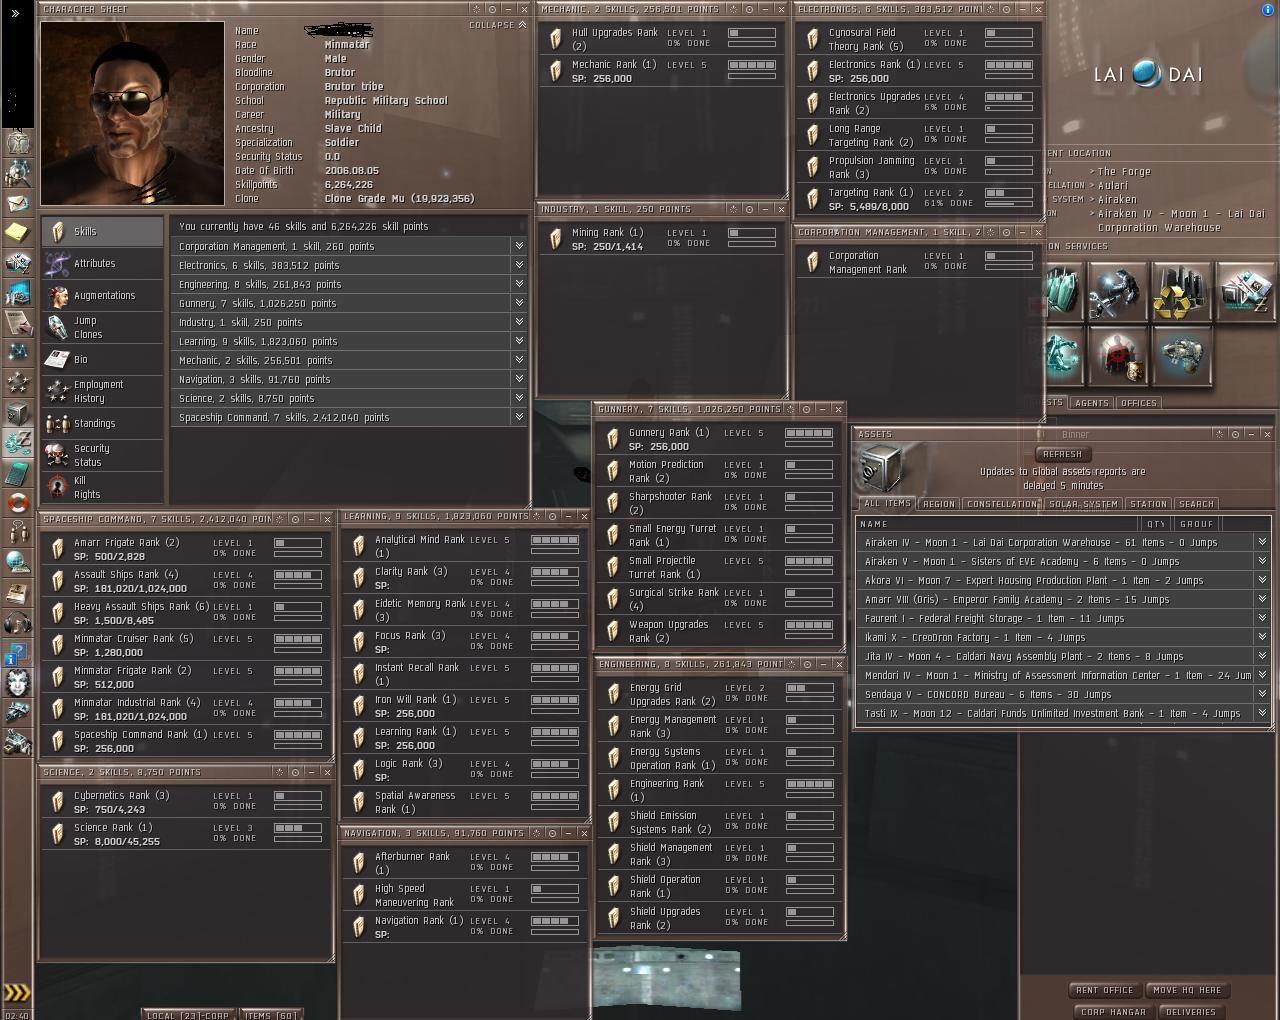Open the Reprocessing Plant recycle service
The width and height of the screenshot is (1280, 1020).
(1181, 292)
